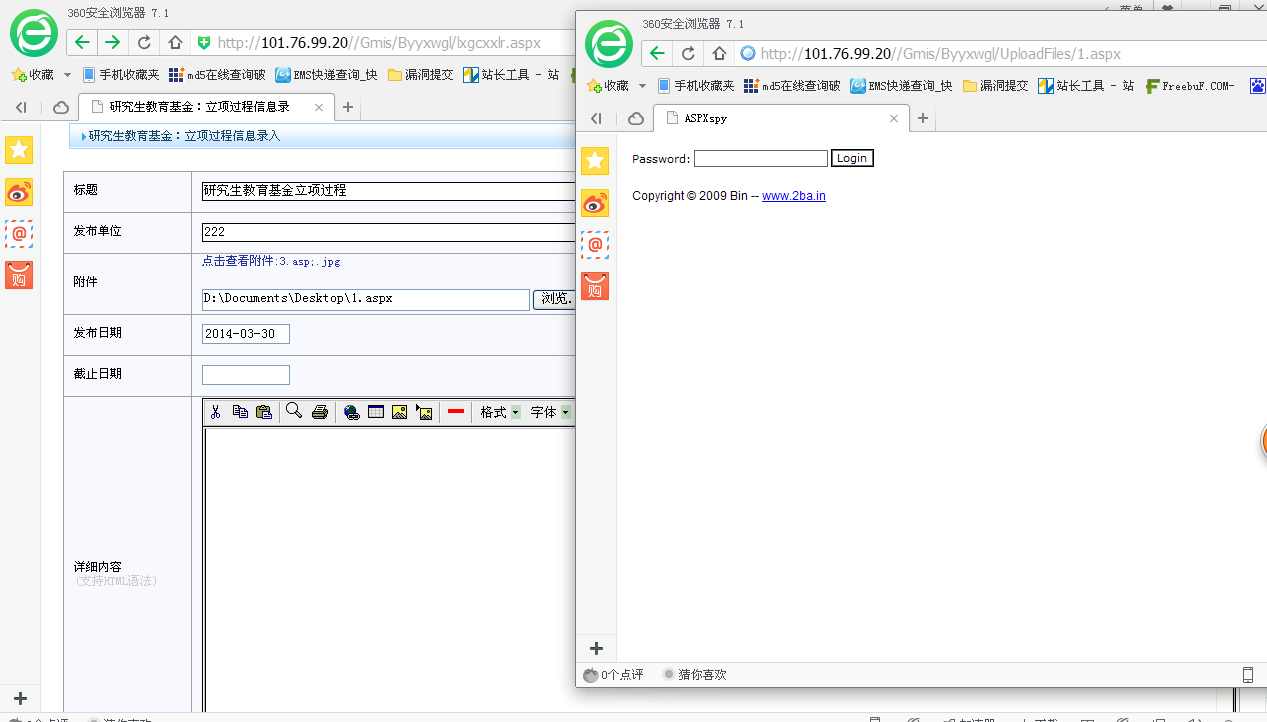Reload the 1.aspx page in ASPXspy window
Viewport: 1267px width, 722px height.
click(x=688, y=53)
